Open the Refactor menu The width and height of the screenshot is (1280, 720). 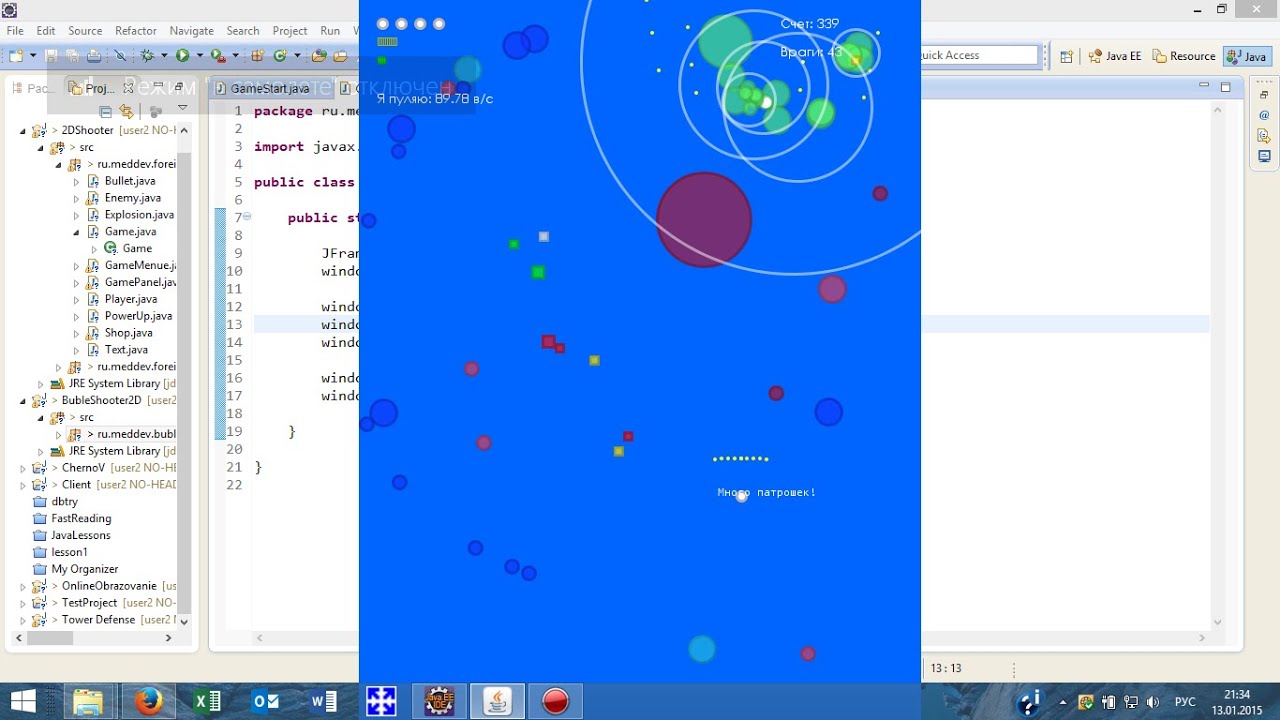click(x=135, y=31)
